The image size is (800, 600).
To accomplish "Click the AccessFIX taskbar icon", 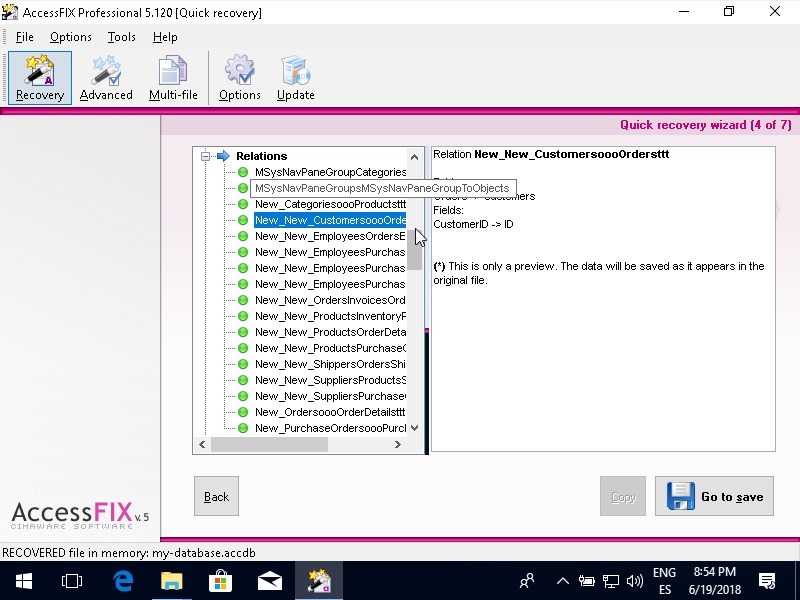I will (x=319, y=580).
